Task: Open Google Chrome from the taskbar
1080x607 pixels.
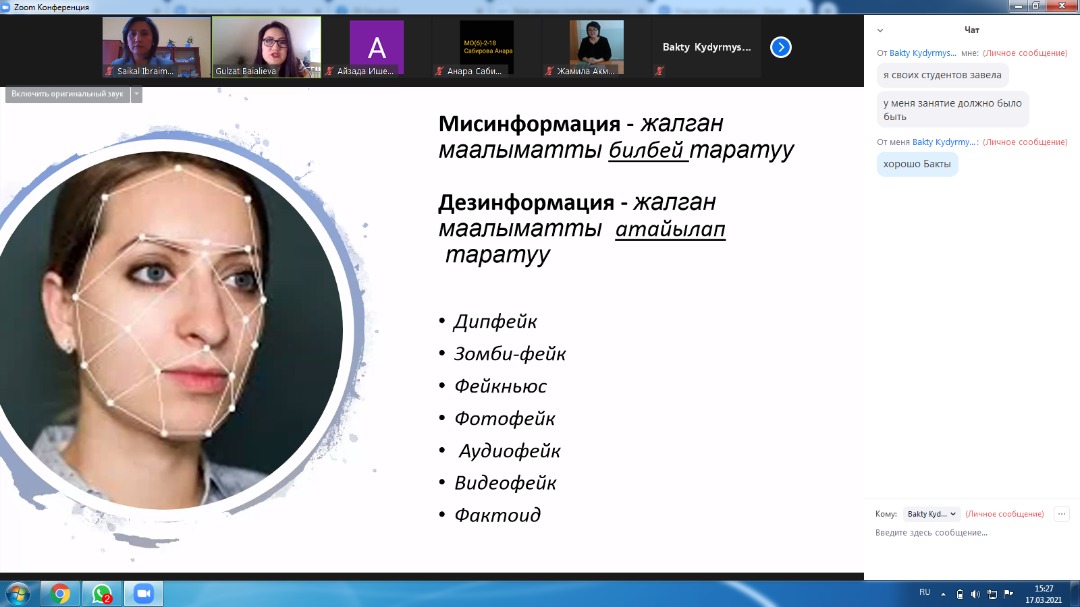Action: pos(60,593)
